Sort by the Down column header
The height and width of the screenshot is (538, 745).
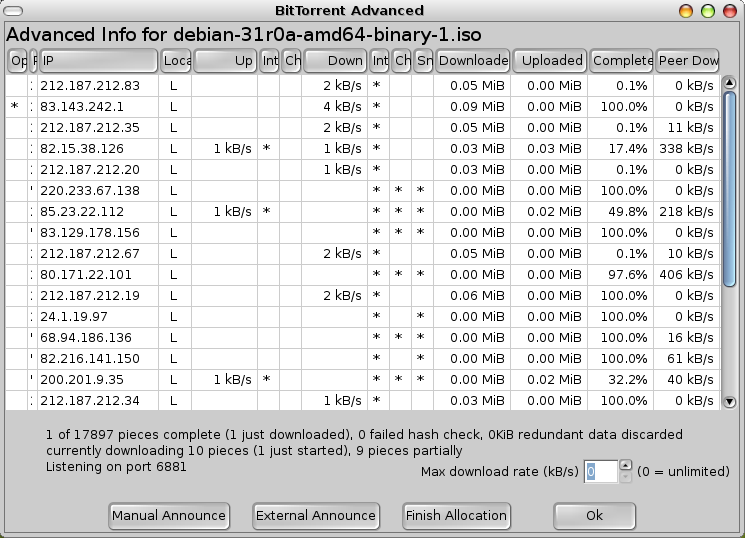pyautogui.click(x=335, y=61)
